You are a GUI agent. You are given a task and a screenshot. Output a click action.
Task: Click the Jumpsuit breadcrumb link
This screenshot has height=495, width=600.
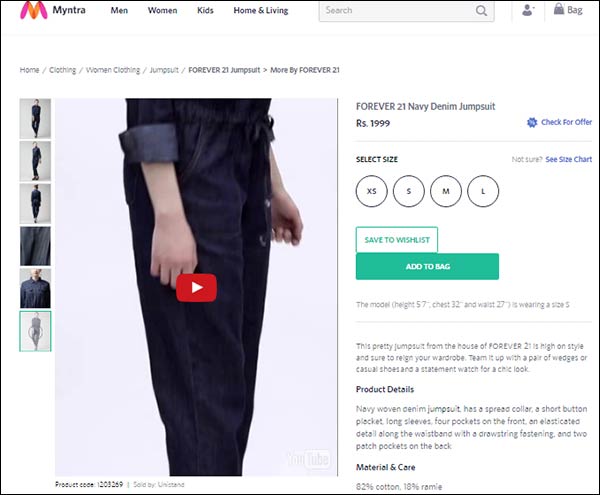click(x=164, y=70)
